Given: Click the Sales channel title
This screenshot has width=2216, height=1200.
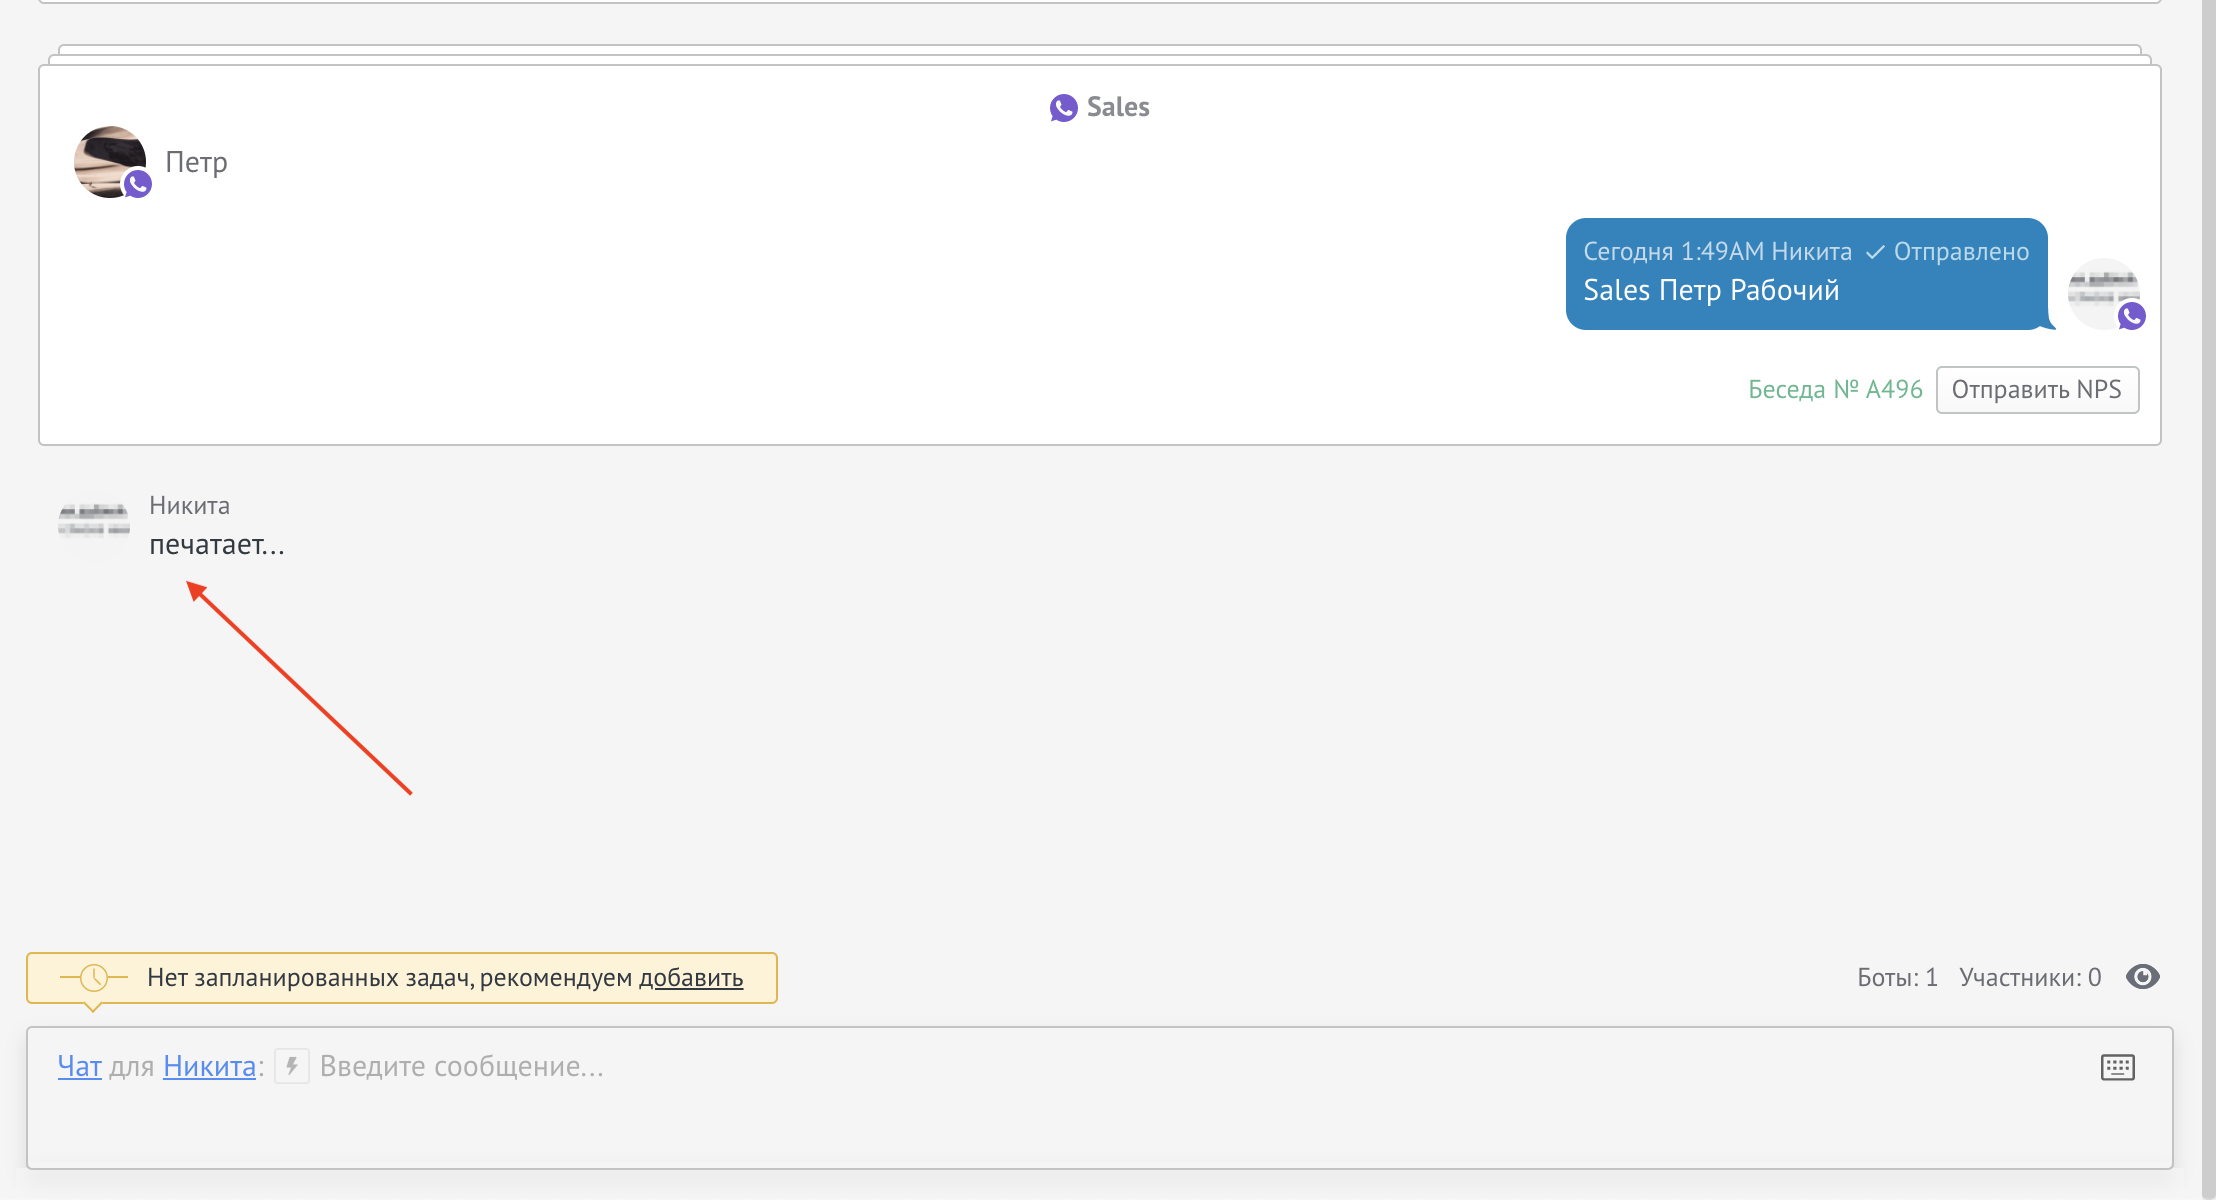Looking at the screenshot, I should coord(1118,107).
